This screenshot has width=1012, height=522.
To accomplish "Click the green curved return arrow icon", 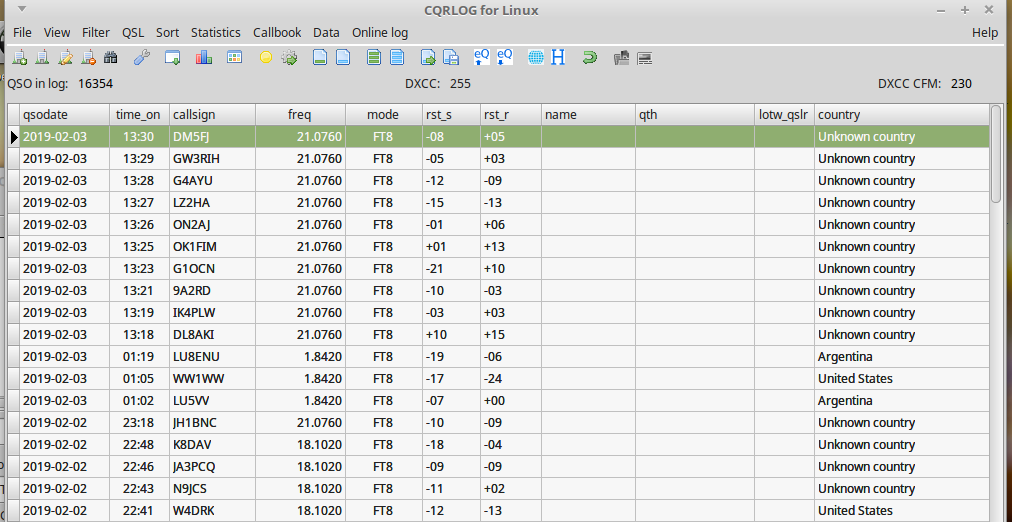I will coord(589,58).
